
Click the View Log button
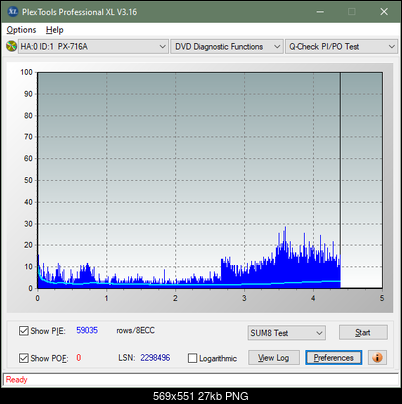274,358
